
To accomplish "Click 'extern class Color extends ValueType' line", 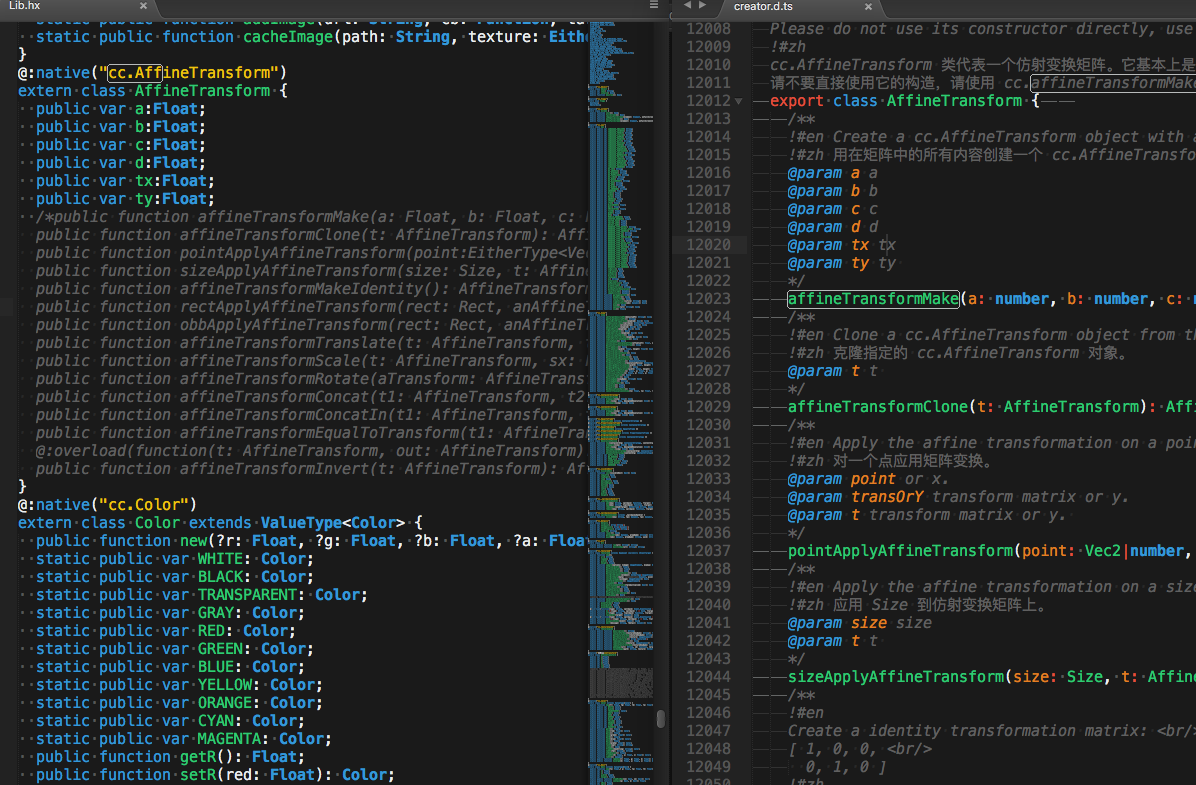I will click(x=220, y=523).
